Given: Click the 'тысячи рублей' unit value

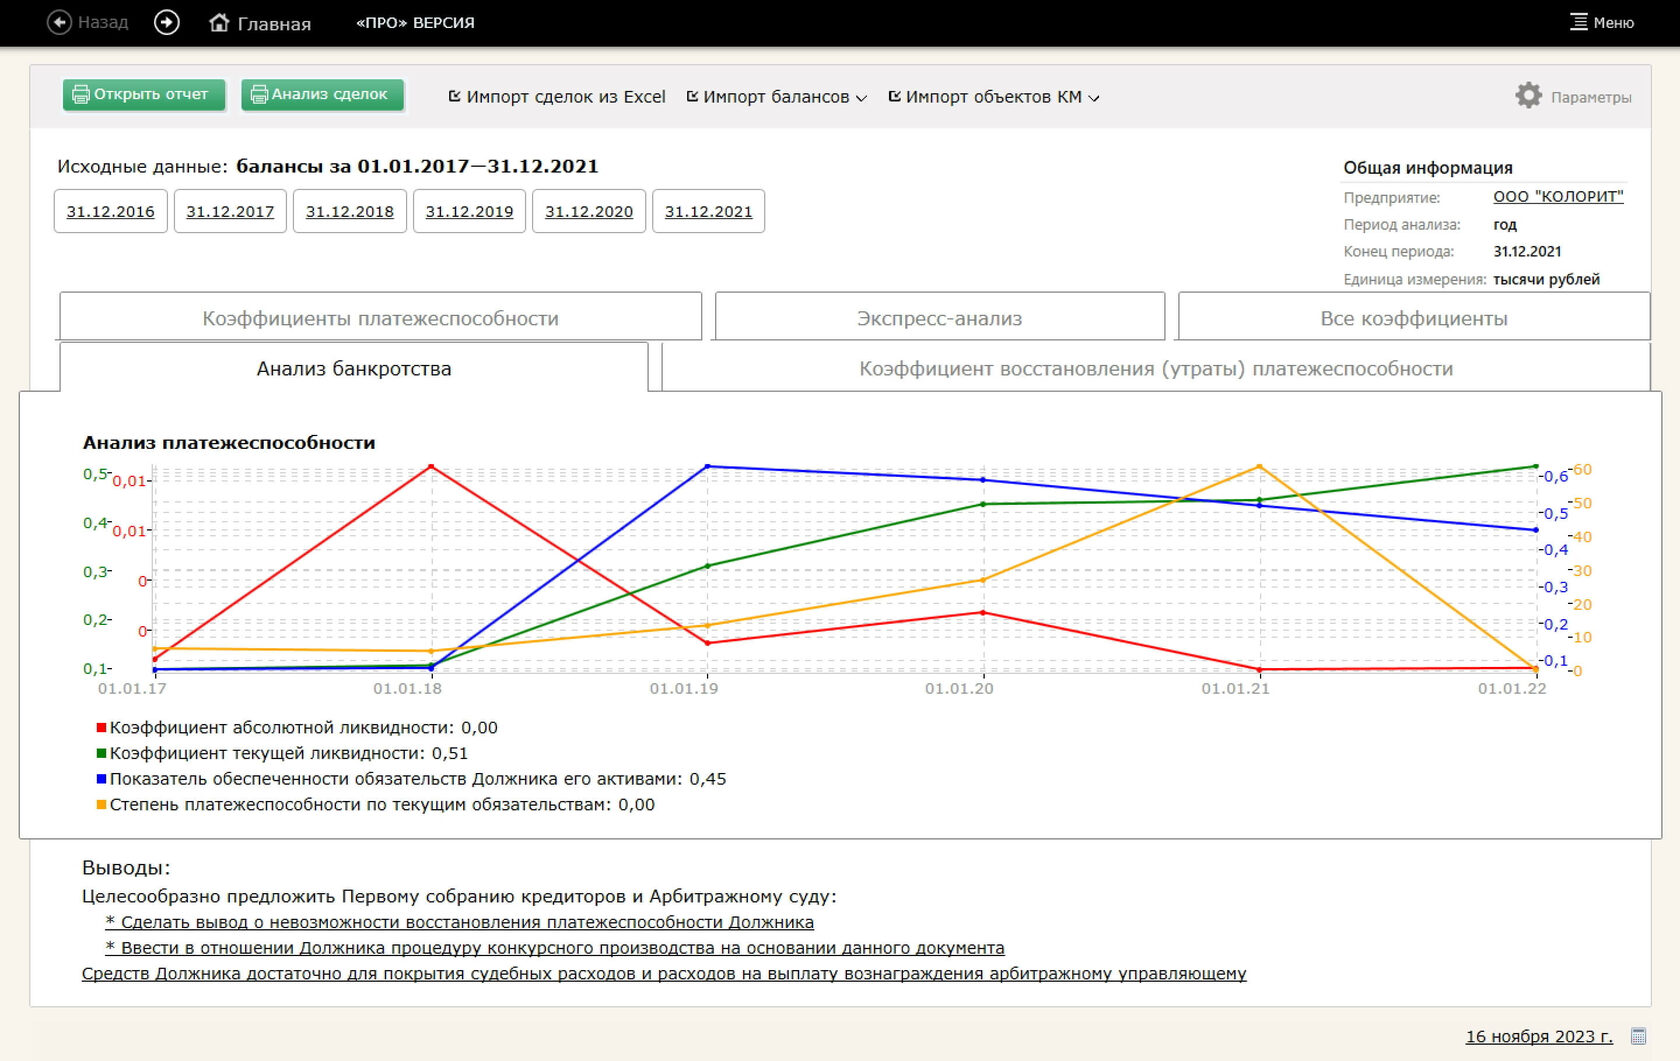Looking at the screenshot, I should coord(1546,279).
